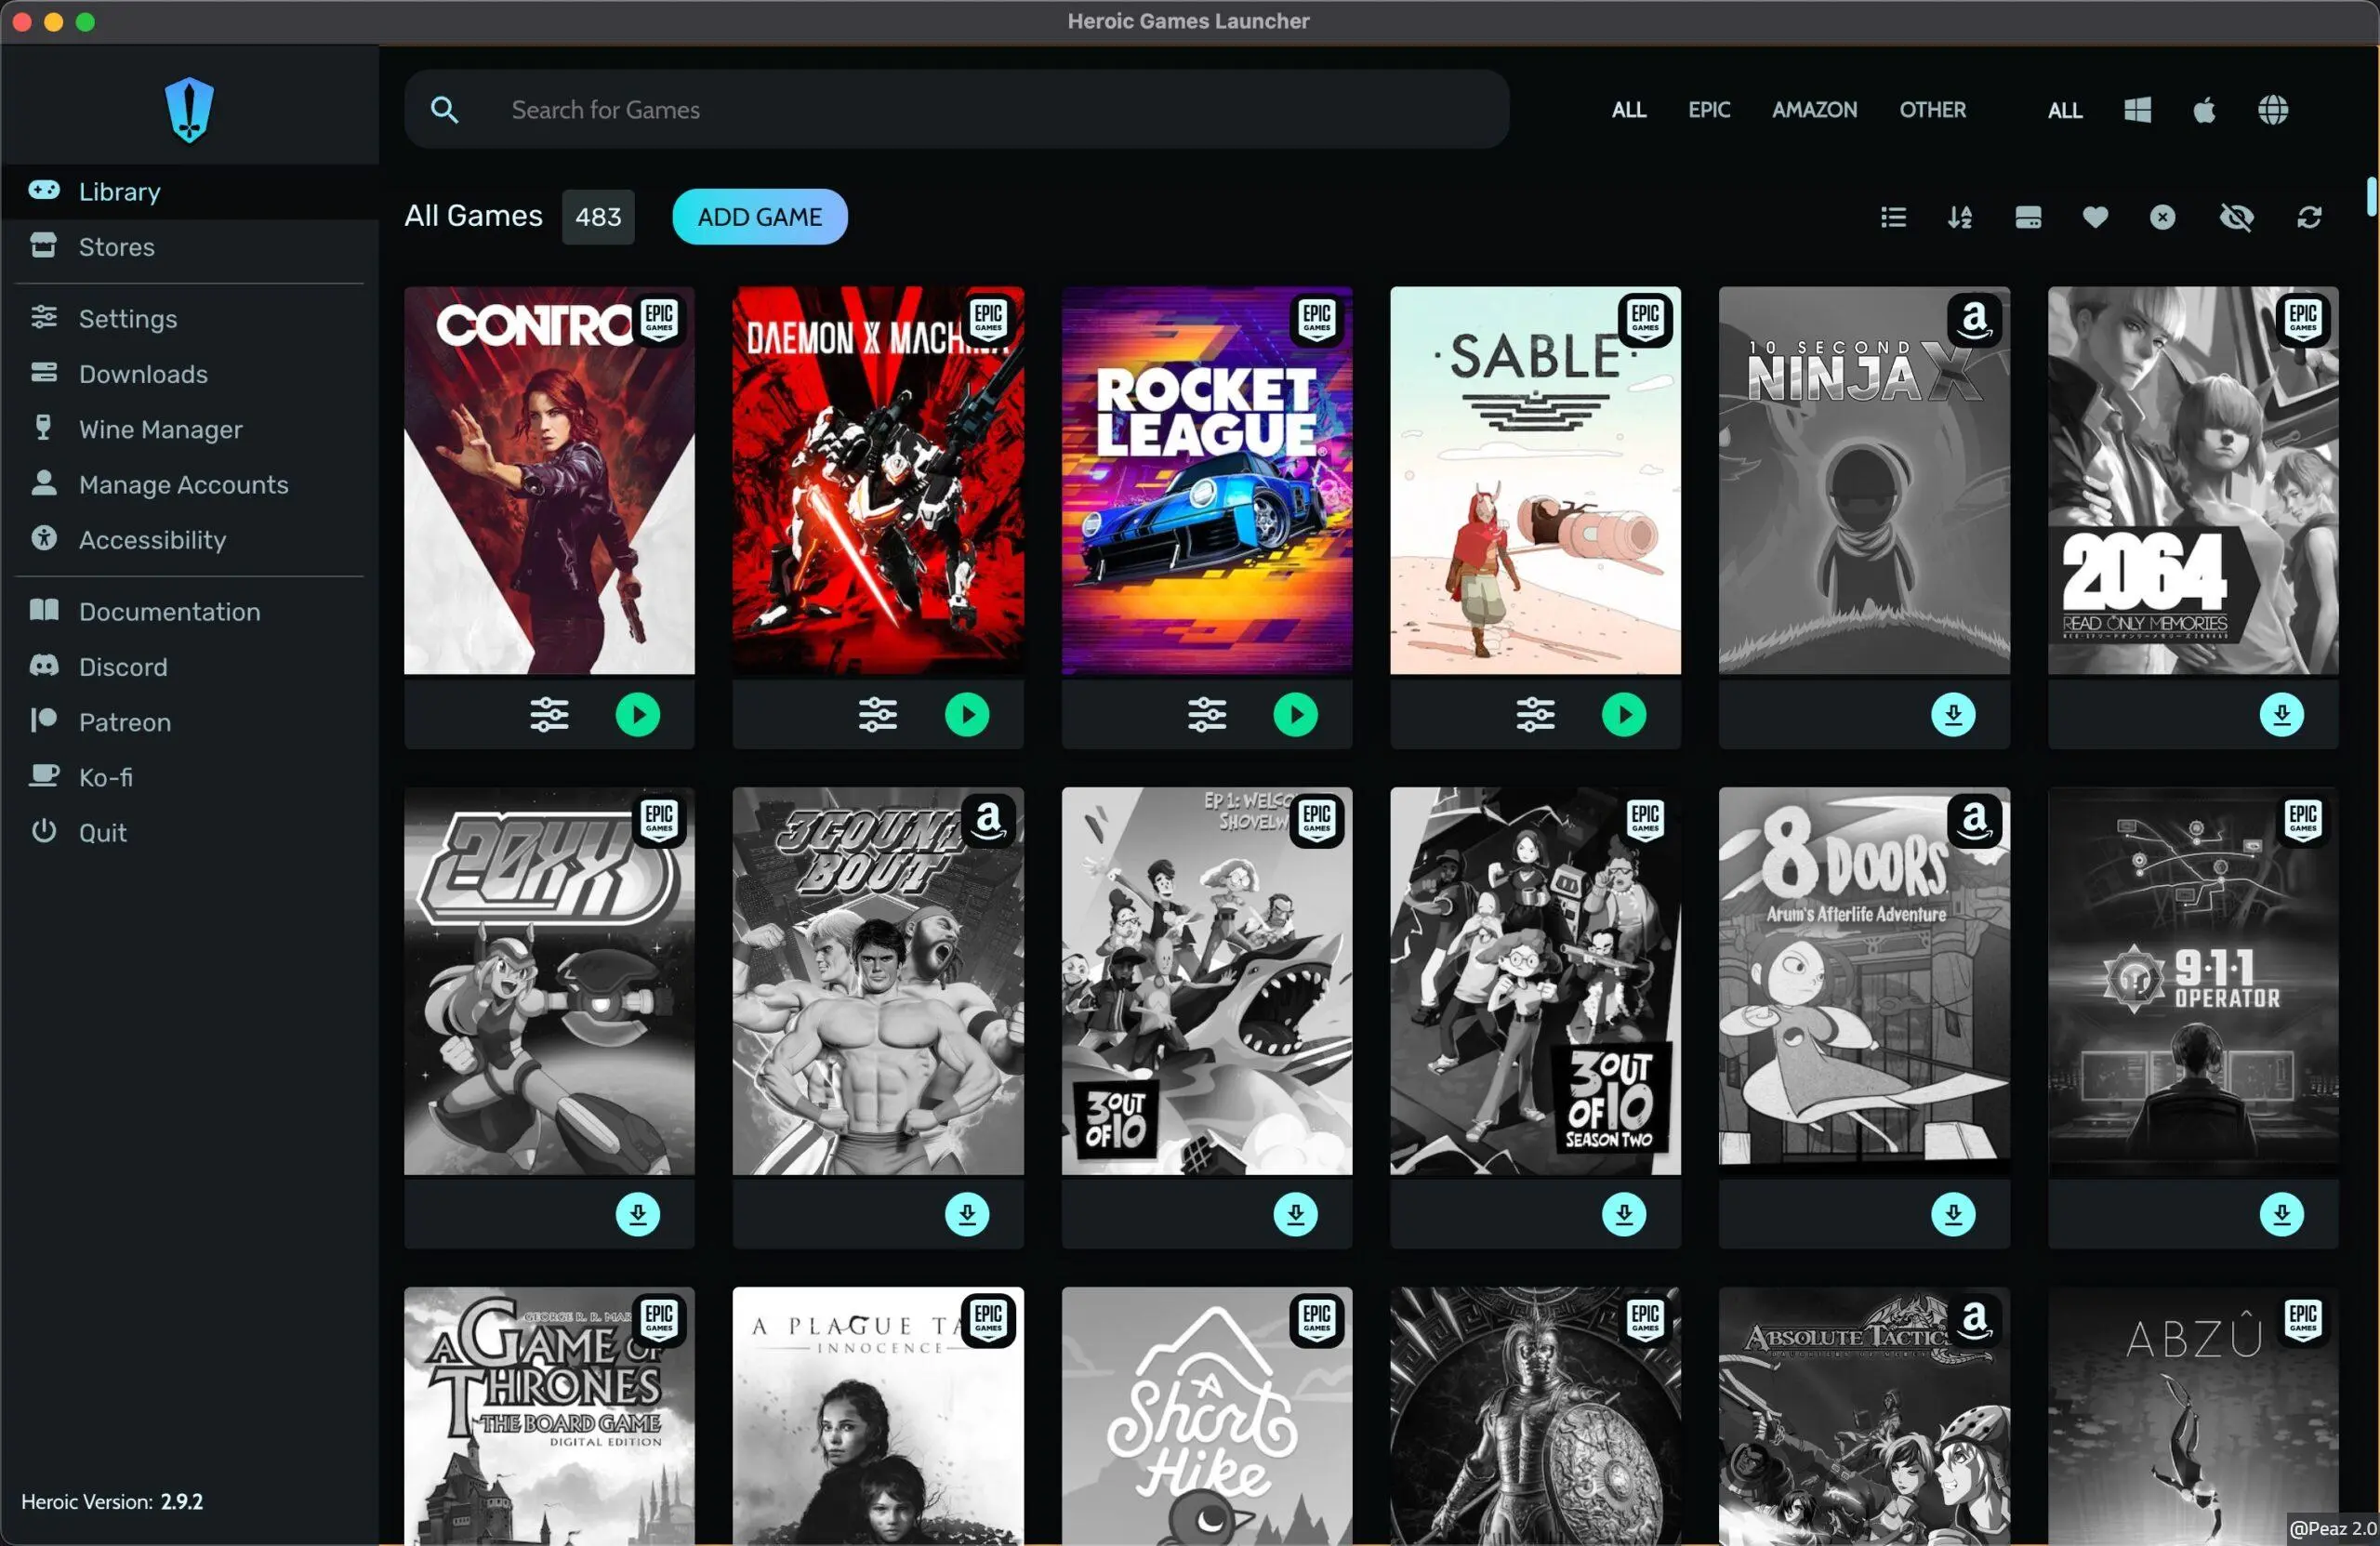The height and width of the screenshot is (1546, 2380).
Task: Filter the library to the Amazon store
Action: [x=1814, y=110]
